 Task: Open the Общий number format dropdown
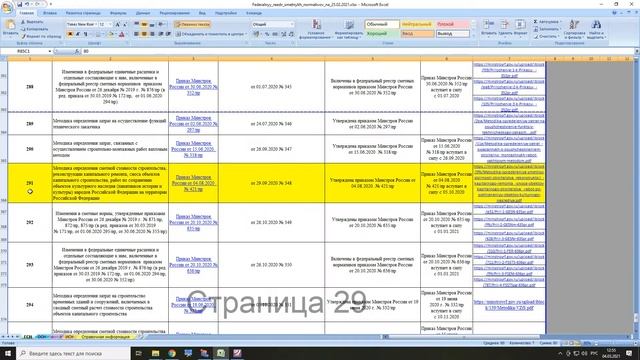pos(291,24)
